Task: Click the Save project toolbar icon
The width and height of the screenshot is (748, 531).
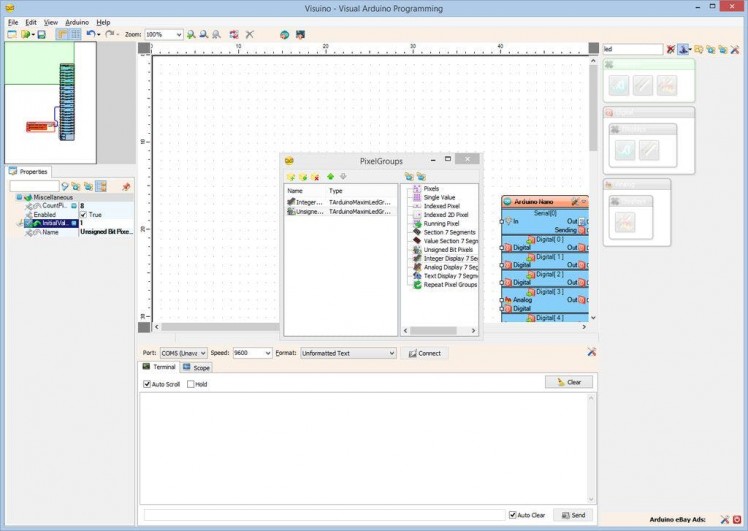Action: point(41,34)
